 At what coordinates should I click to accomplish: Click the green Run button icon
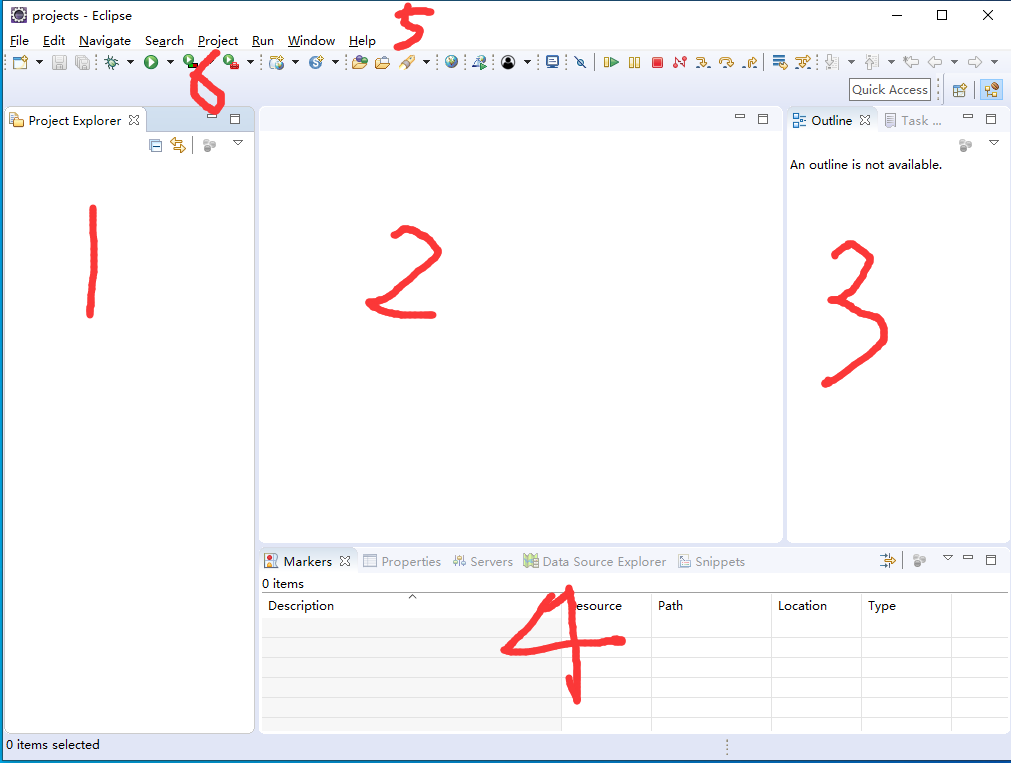[x=151, y=62]
